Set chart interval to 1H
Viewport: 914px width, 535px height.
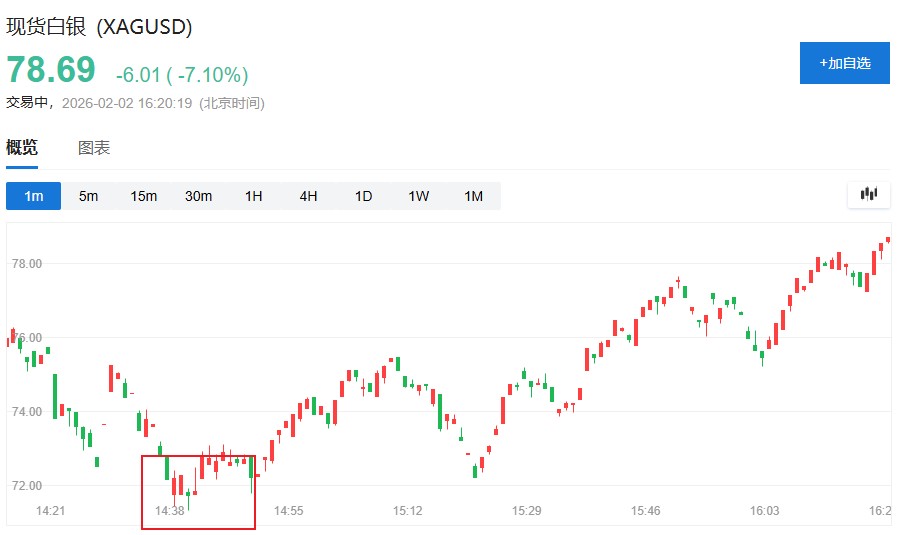(254, 196)
